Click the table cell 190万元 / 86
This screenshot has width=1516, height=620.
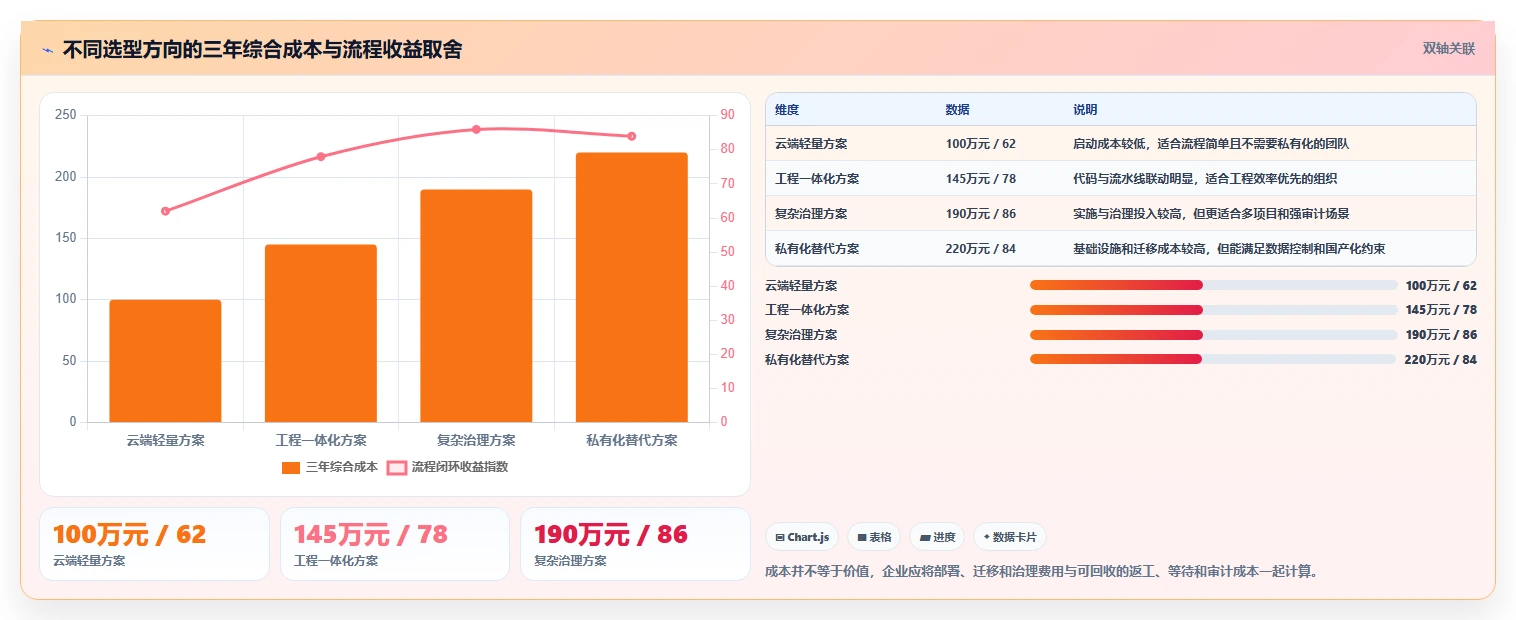(981, 214)
